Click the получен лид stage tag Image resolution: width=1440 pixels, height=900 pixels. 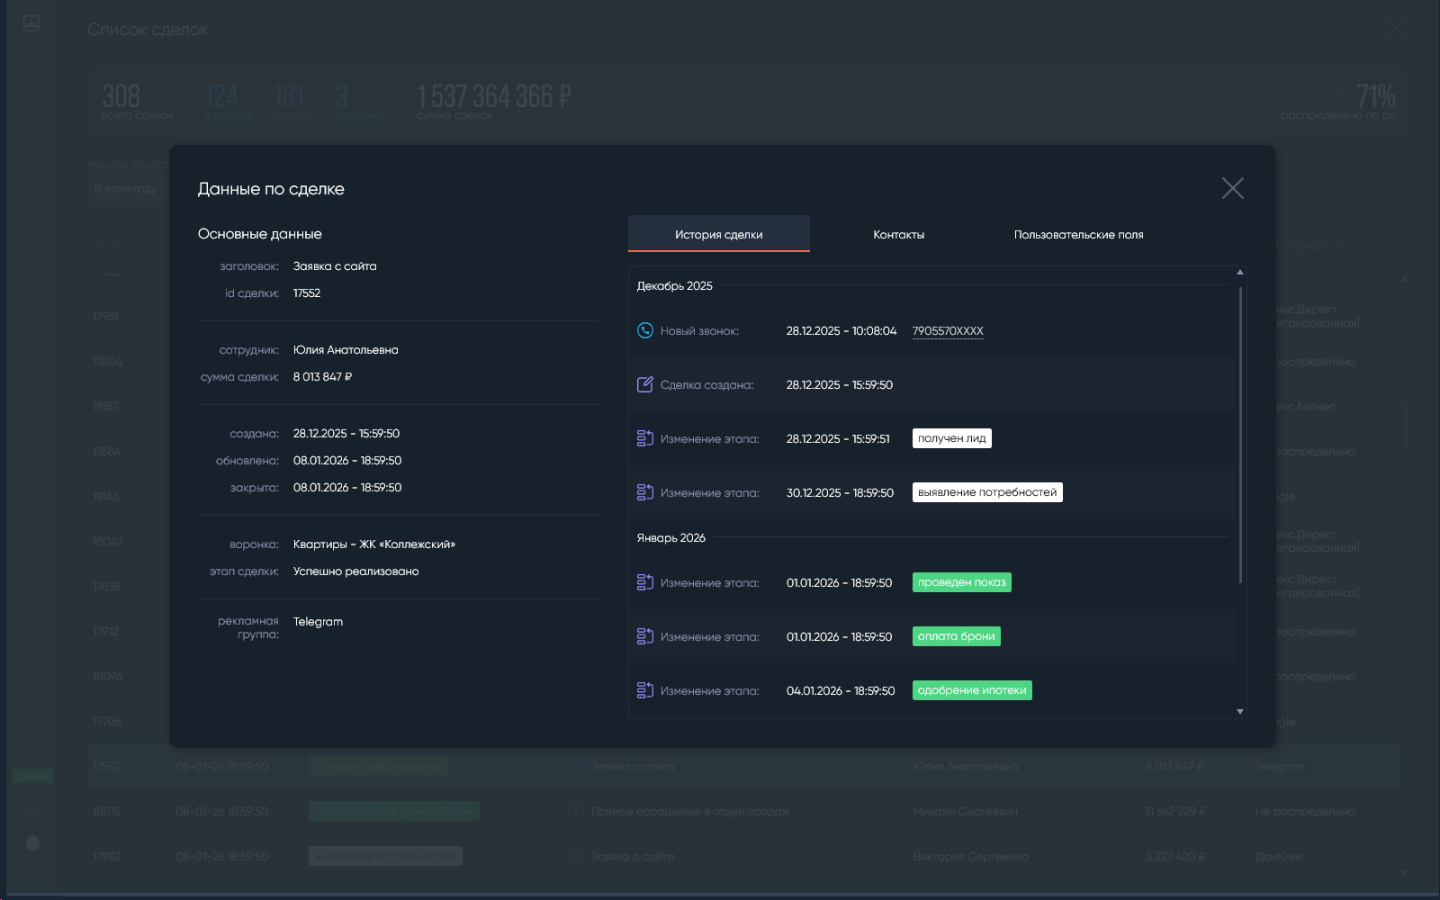(951, 439)
